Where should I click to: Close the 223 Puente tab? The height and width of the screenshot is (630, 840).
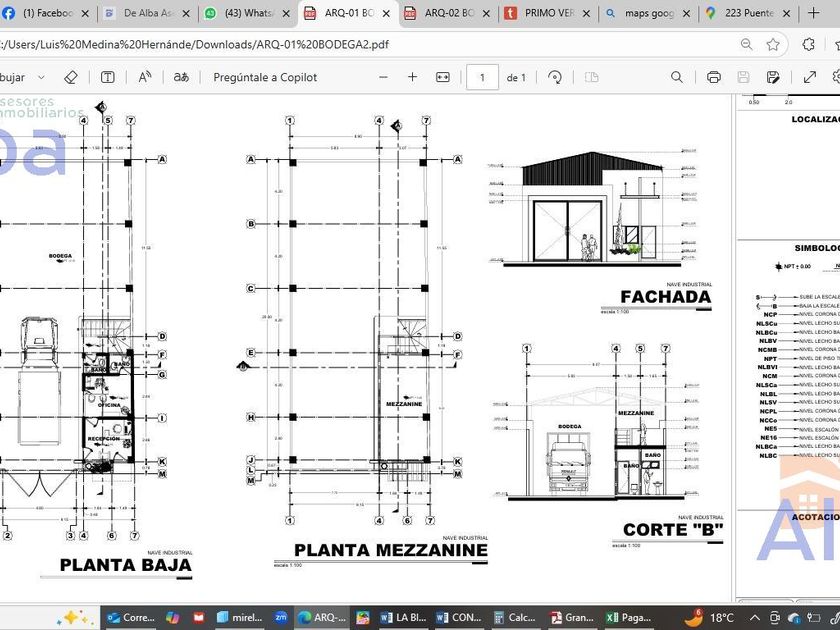pyautogui.click(x=786, y=14)
